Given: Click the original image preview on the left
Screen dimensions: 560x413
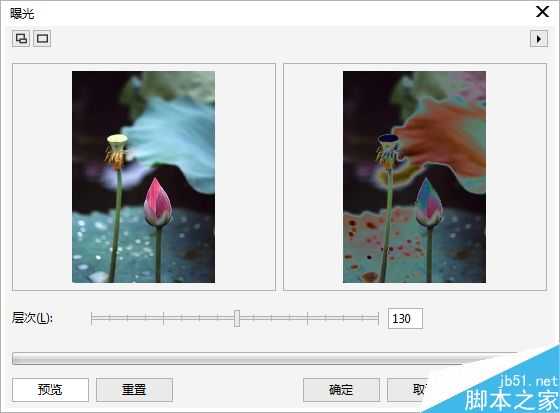Looking at the screenshot, I should tap(143, 177).
